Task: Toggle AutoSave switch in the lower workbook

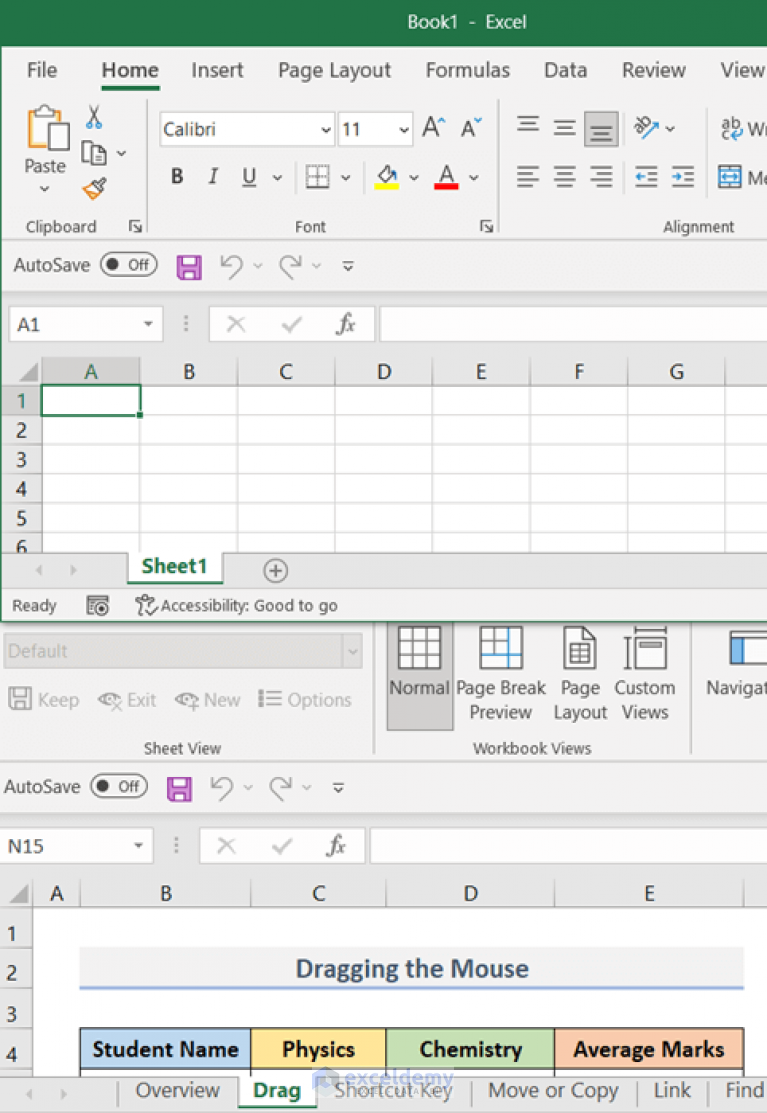Action: tap(118, 786)
